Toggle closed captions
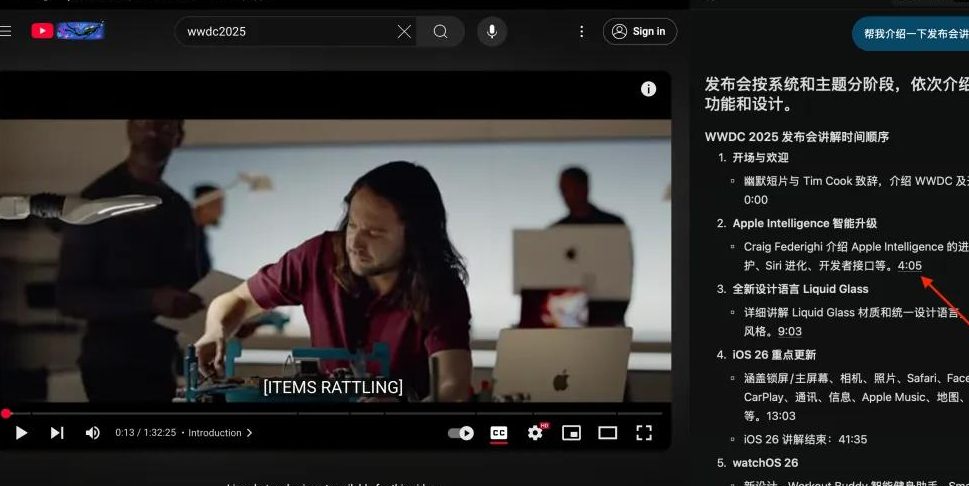Image resolution: width=969 pixels, height=486 pixels. click(x=498, y=433)
